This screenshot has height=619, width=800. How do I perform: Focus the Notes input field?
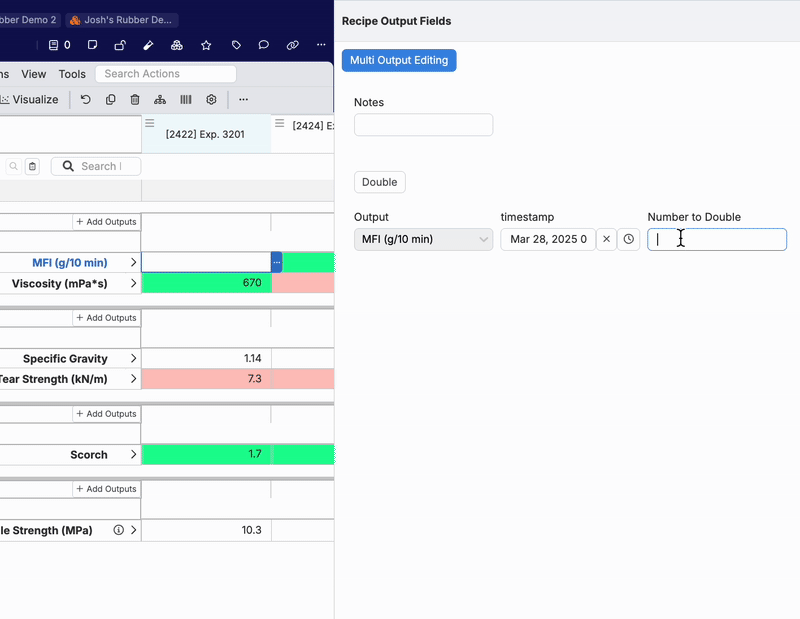(423, 125)
